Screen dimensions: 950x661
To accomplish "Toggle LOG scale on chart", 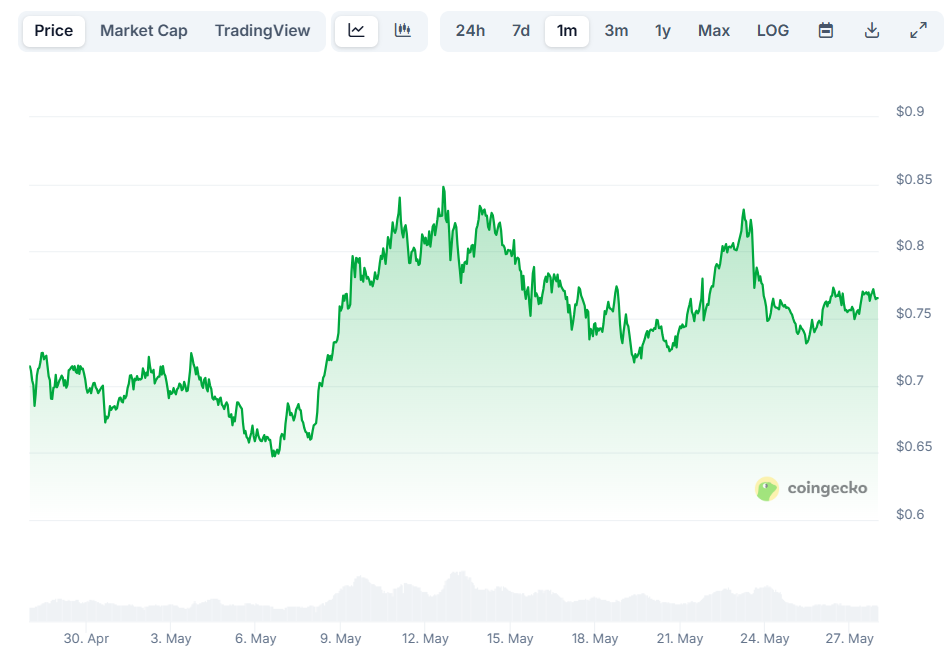I will tap(773, 31).
